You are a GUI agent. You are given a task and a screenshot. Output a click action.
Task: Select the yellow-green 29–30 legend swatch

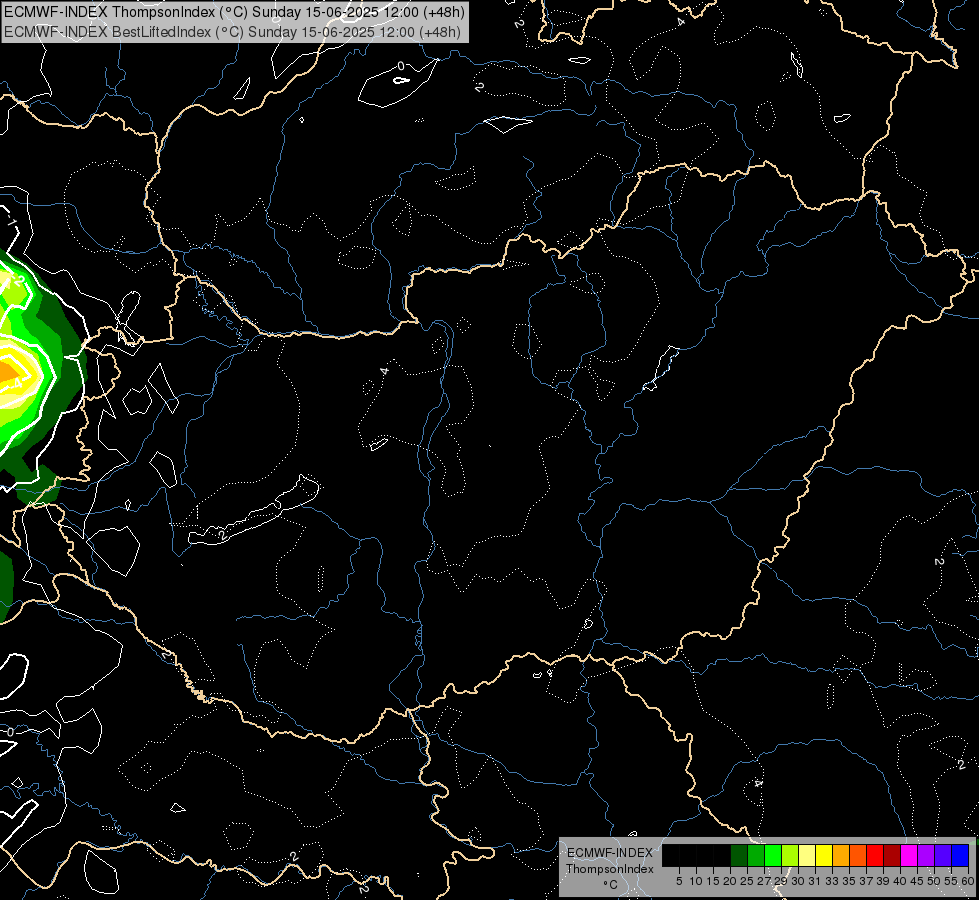tap(789, 856)
